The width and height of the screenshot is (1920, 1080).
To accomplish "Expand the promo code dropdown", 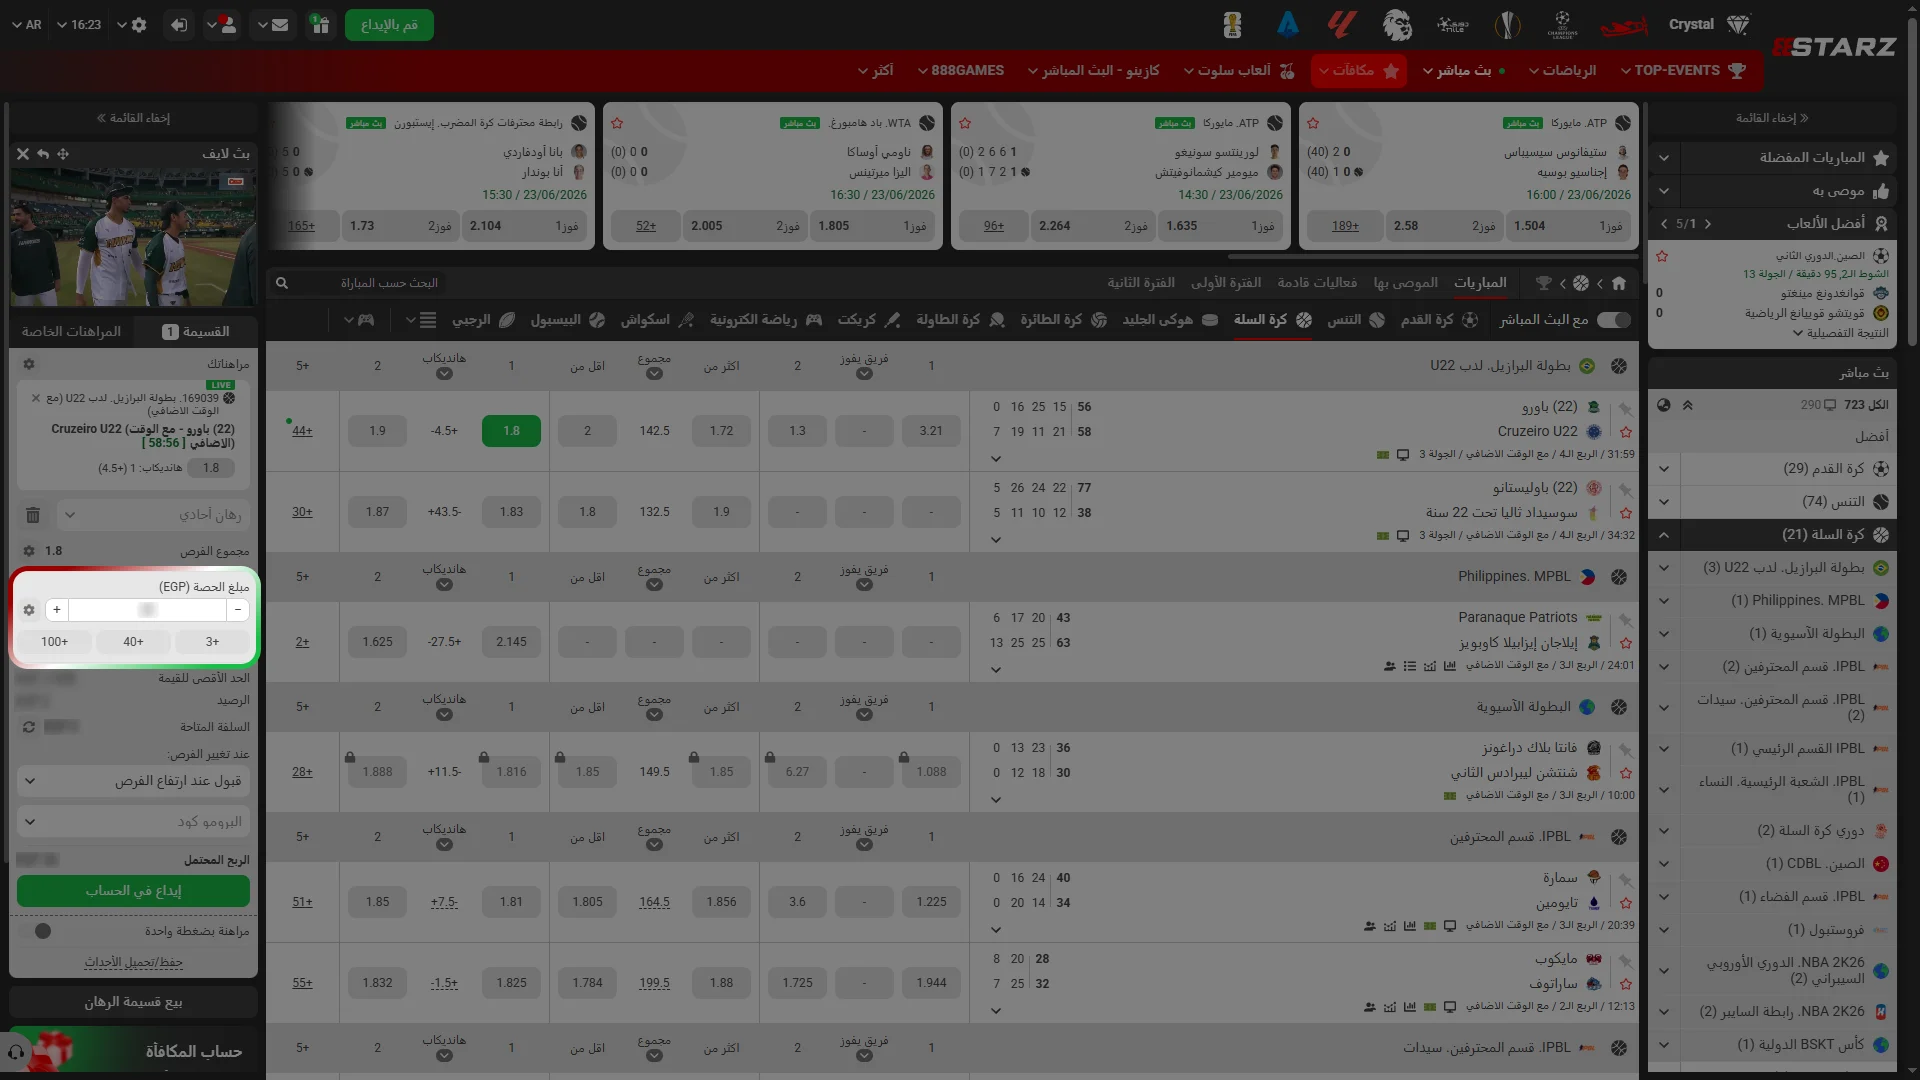I will (134, 822).
